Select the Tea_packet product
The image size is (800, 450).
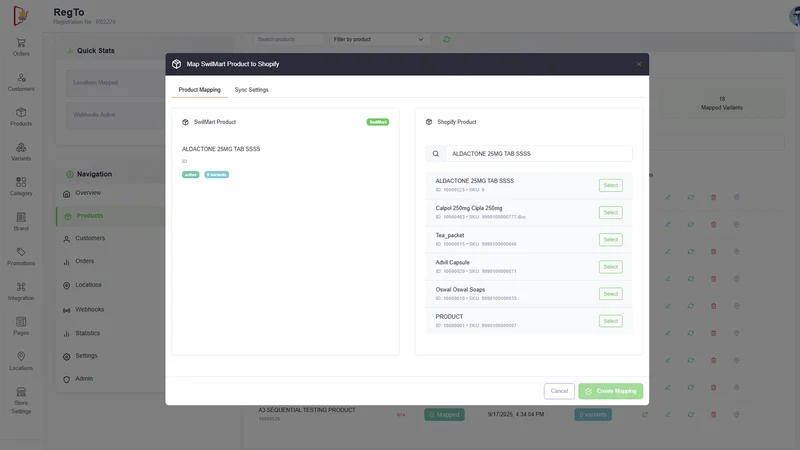pyautogui.click(x=610, y=239)
